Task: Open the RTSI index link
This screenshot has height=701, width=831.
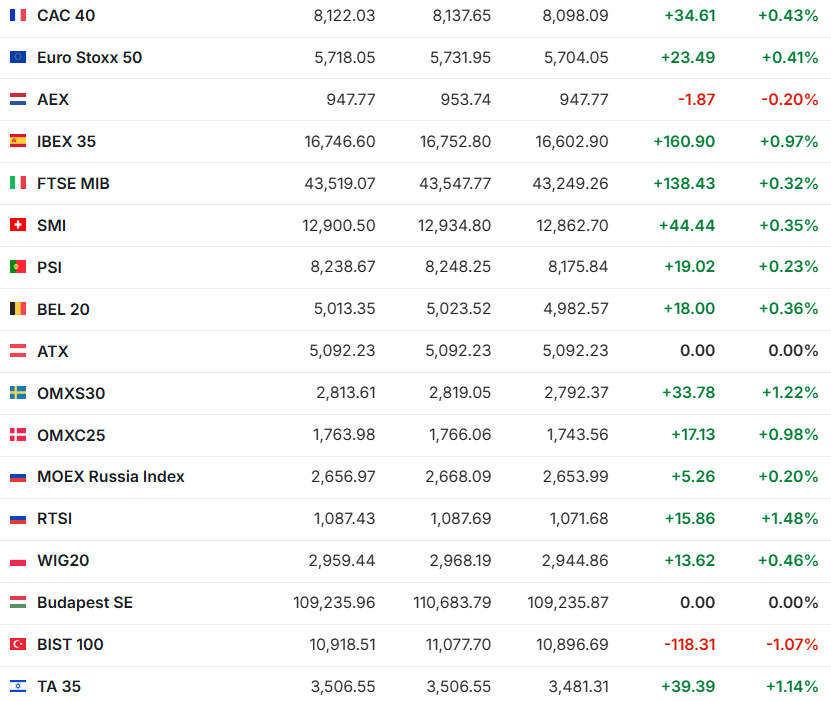Action: click(x=54, y=518)
